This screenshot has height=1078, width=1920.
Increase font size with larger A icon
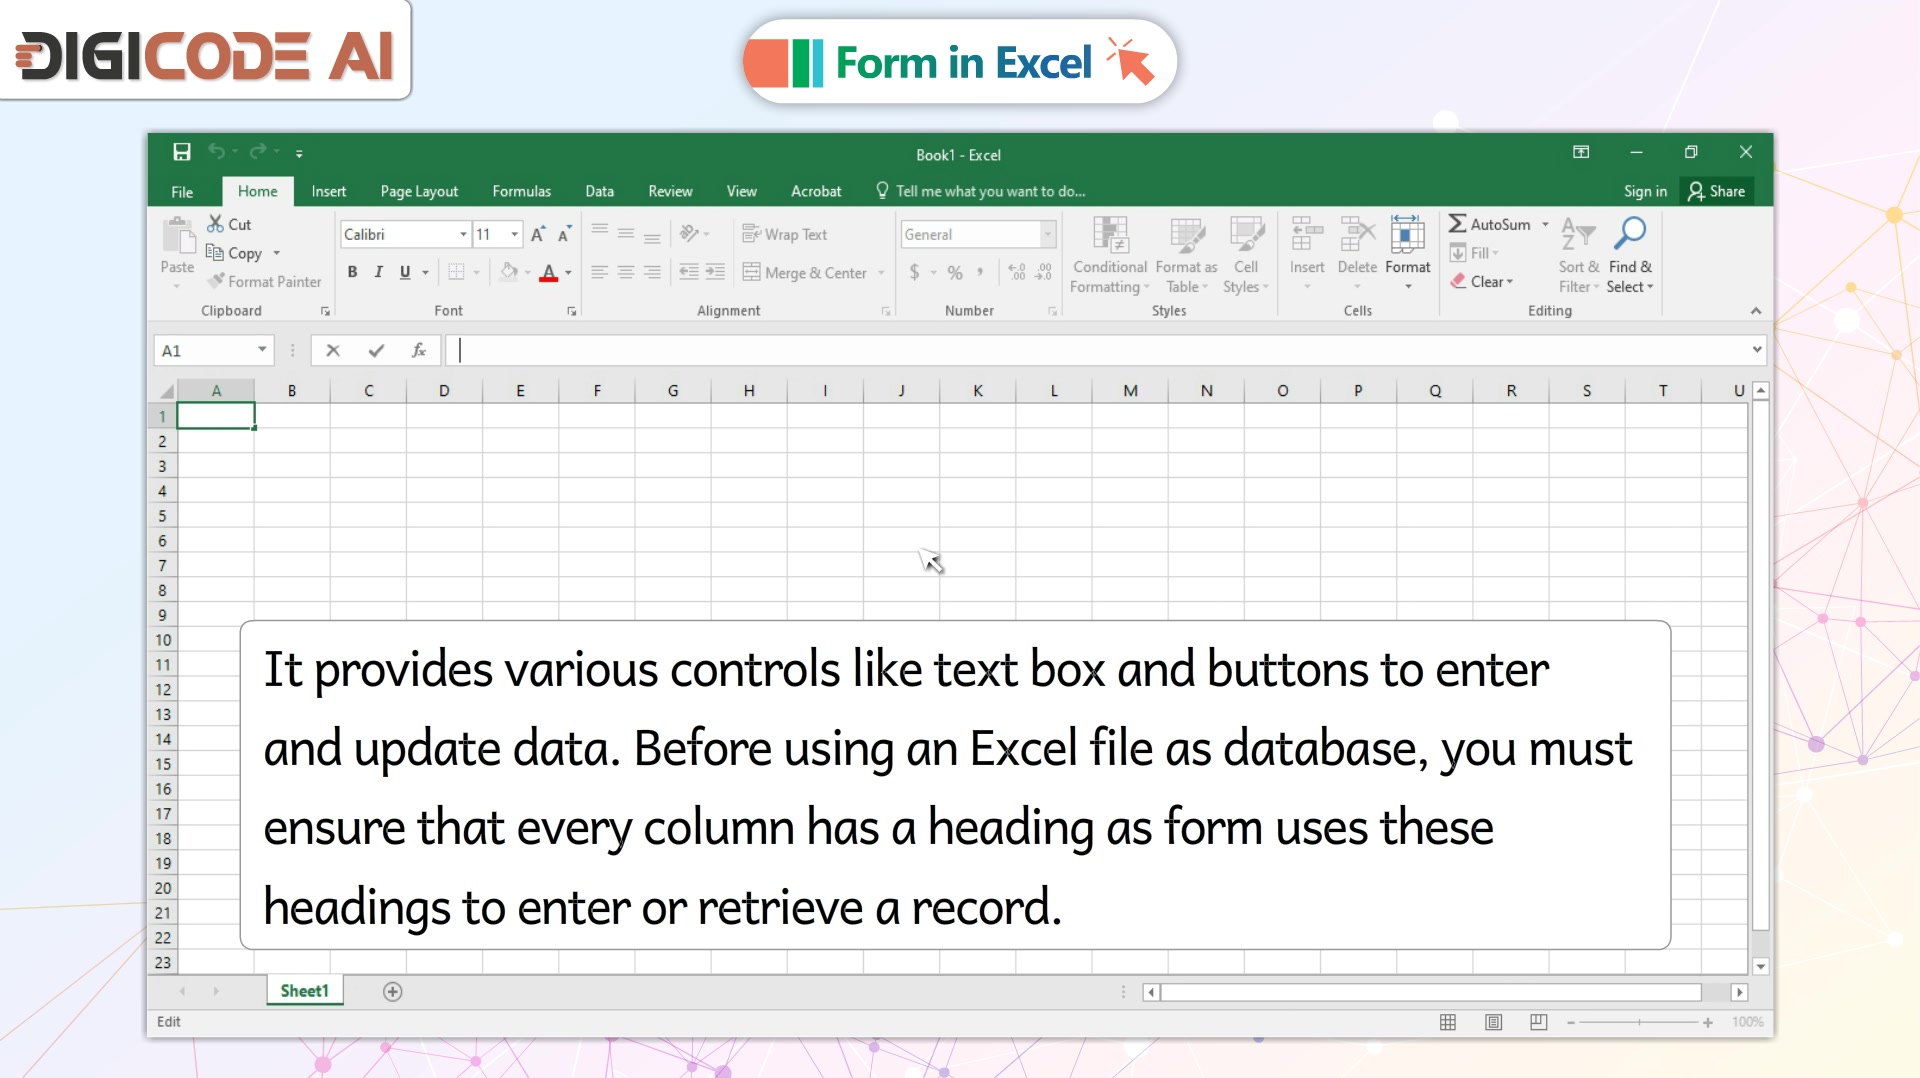pos(538,234)
